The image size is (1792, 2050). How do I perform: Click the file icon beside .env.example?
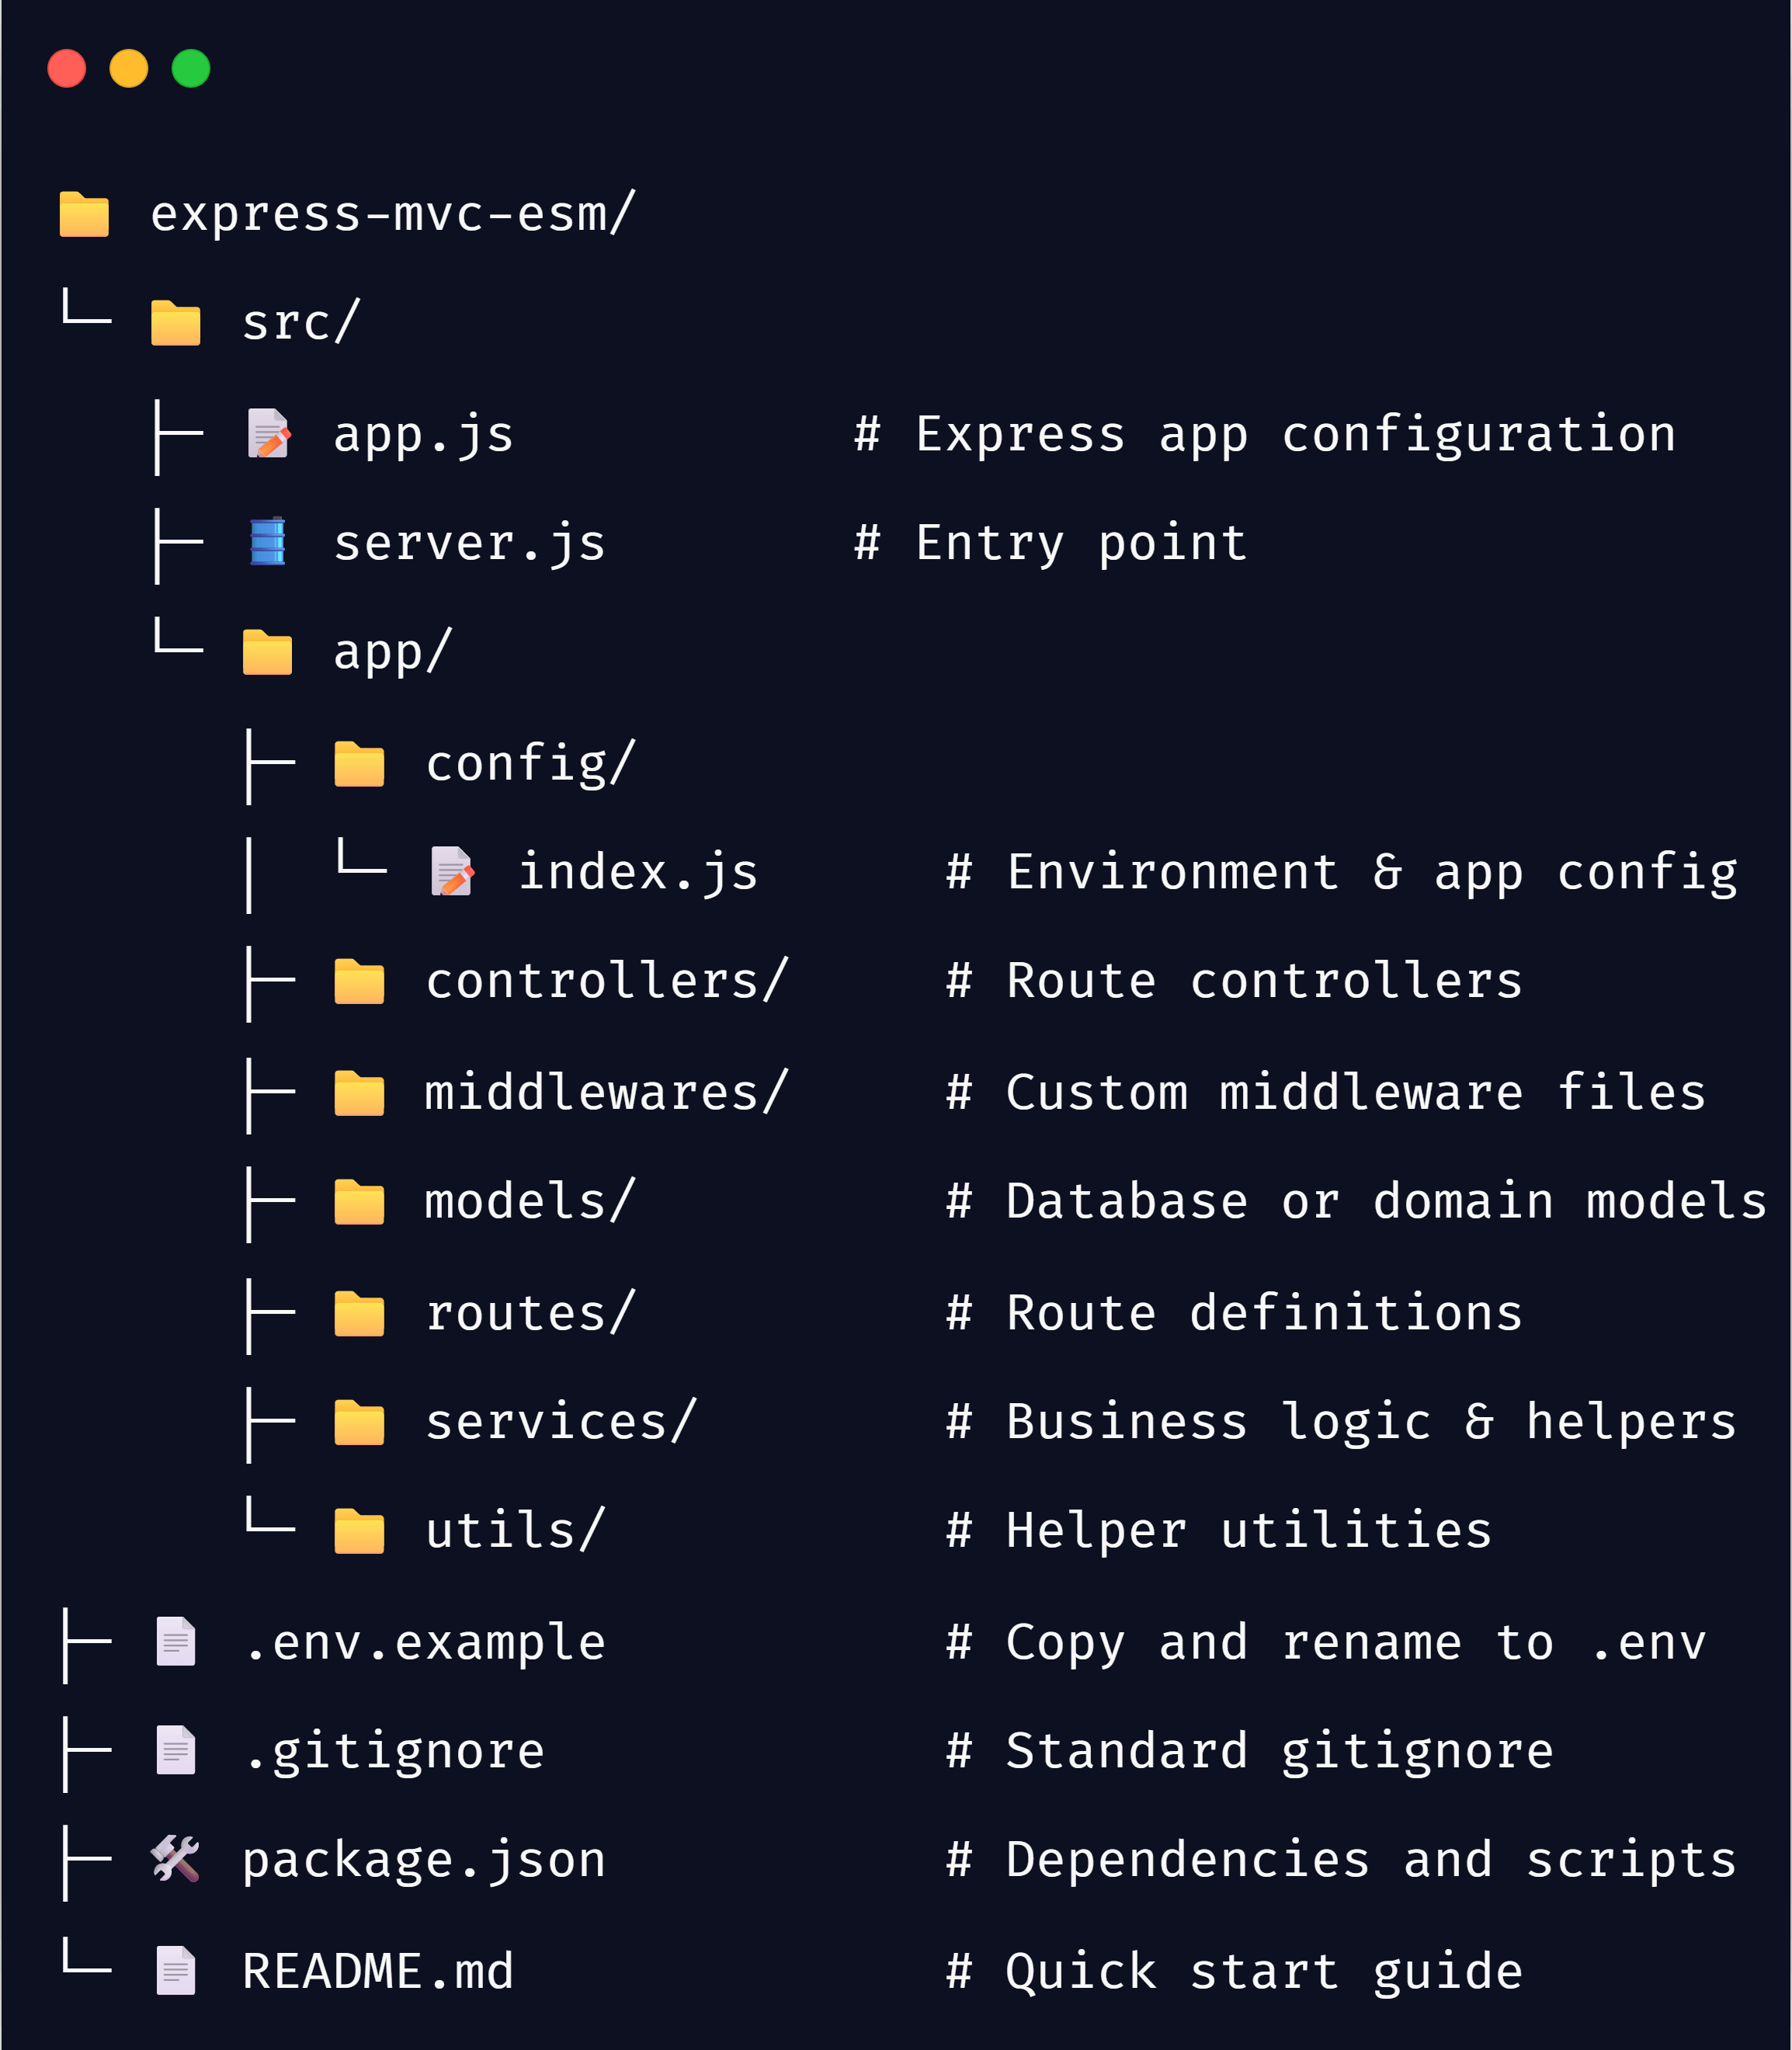[176, 1640]
